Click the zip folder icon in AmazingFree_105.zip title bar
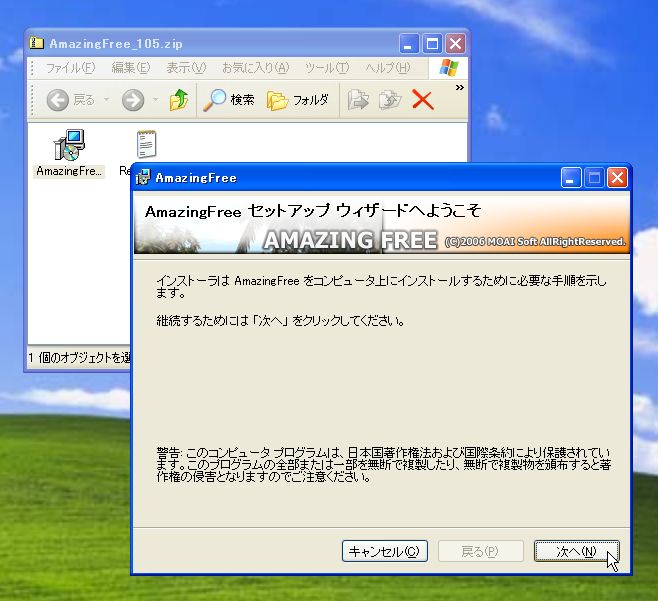The width and height of the screenshot is (658, 601). 37,43
